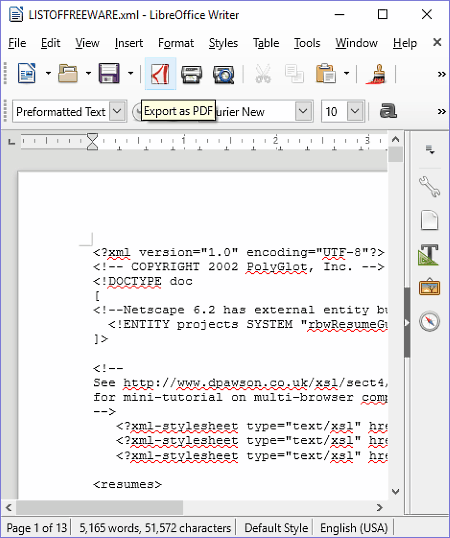Click the ruler tab stop type selector
The width and height of the screenshot is (450, 538).
[12, 141]
